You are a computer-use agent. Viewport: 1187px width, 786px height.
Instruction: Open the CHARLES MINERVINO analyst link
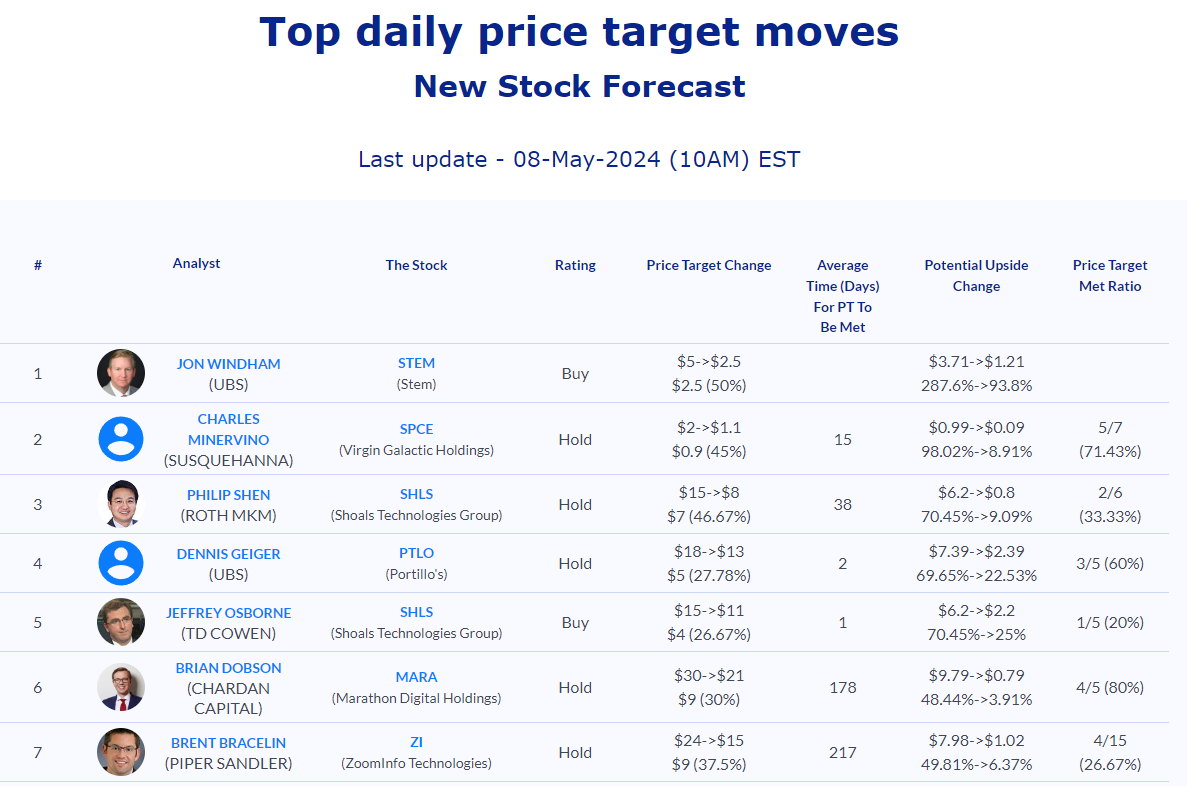228,429
